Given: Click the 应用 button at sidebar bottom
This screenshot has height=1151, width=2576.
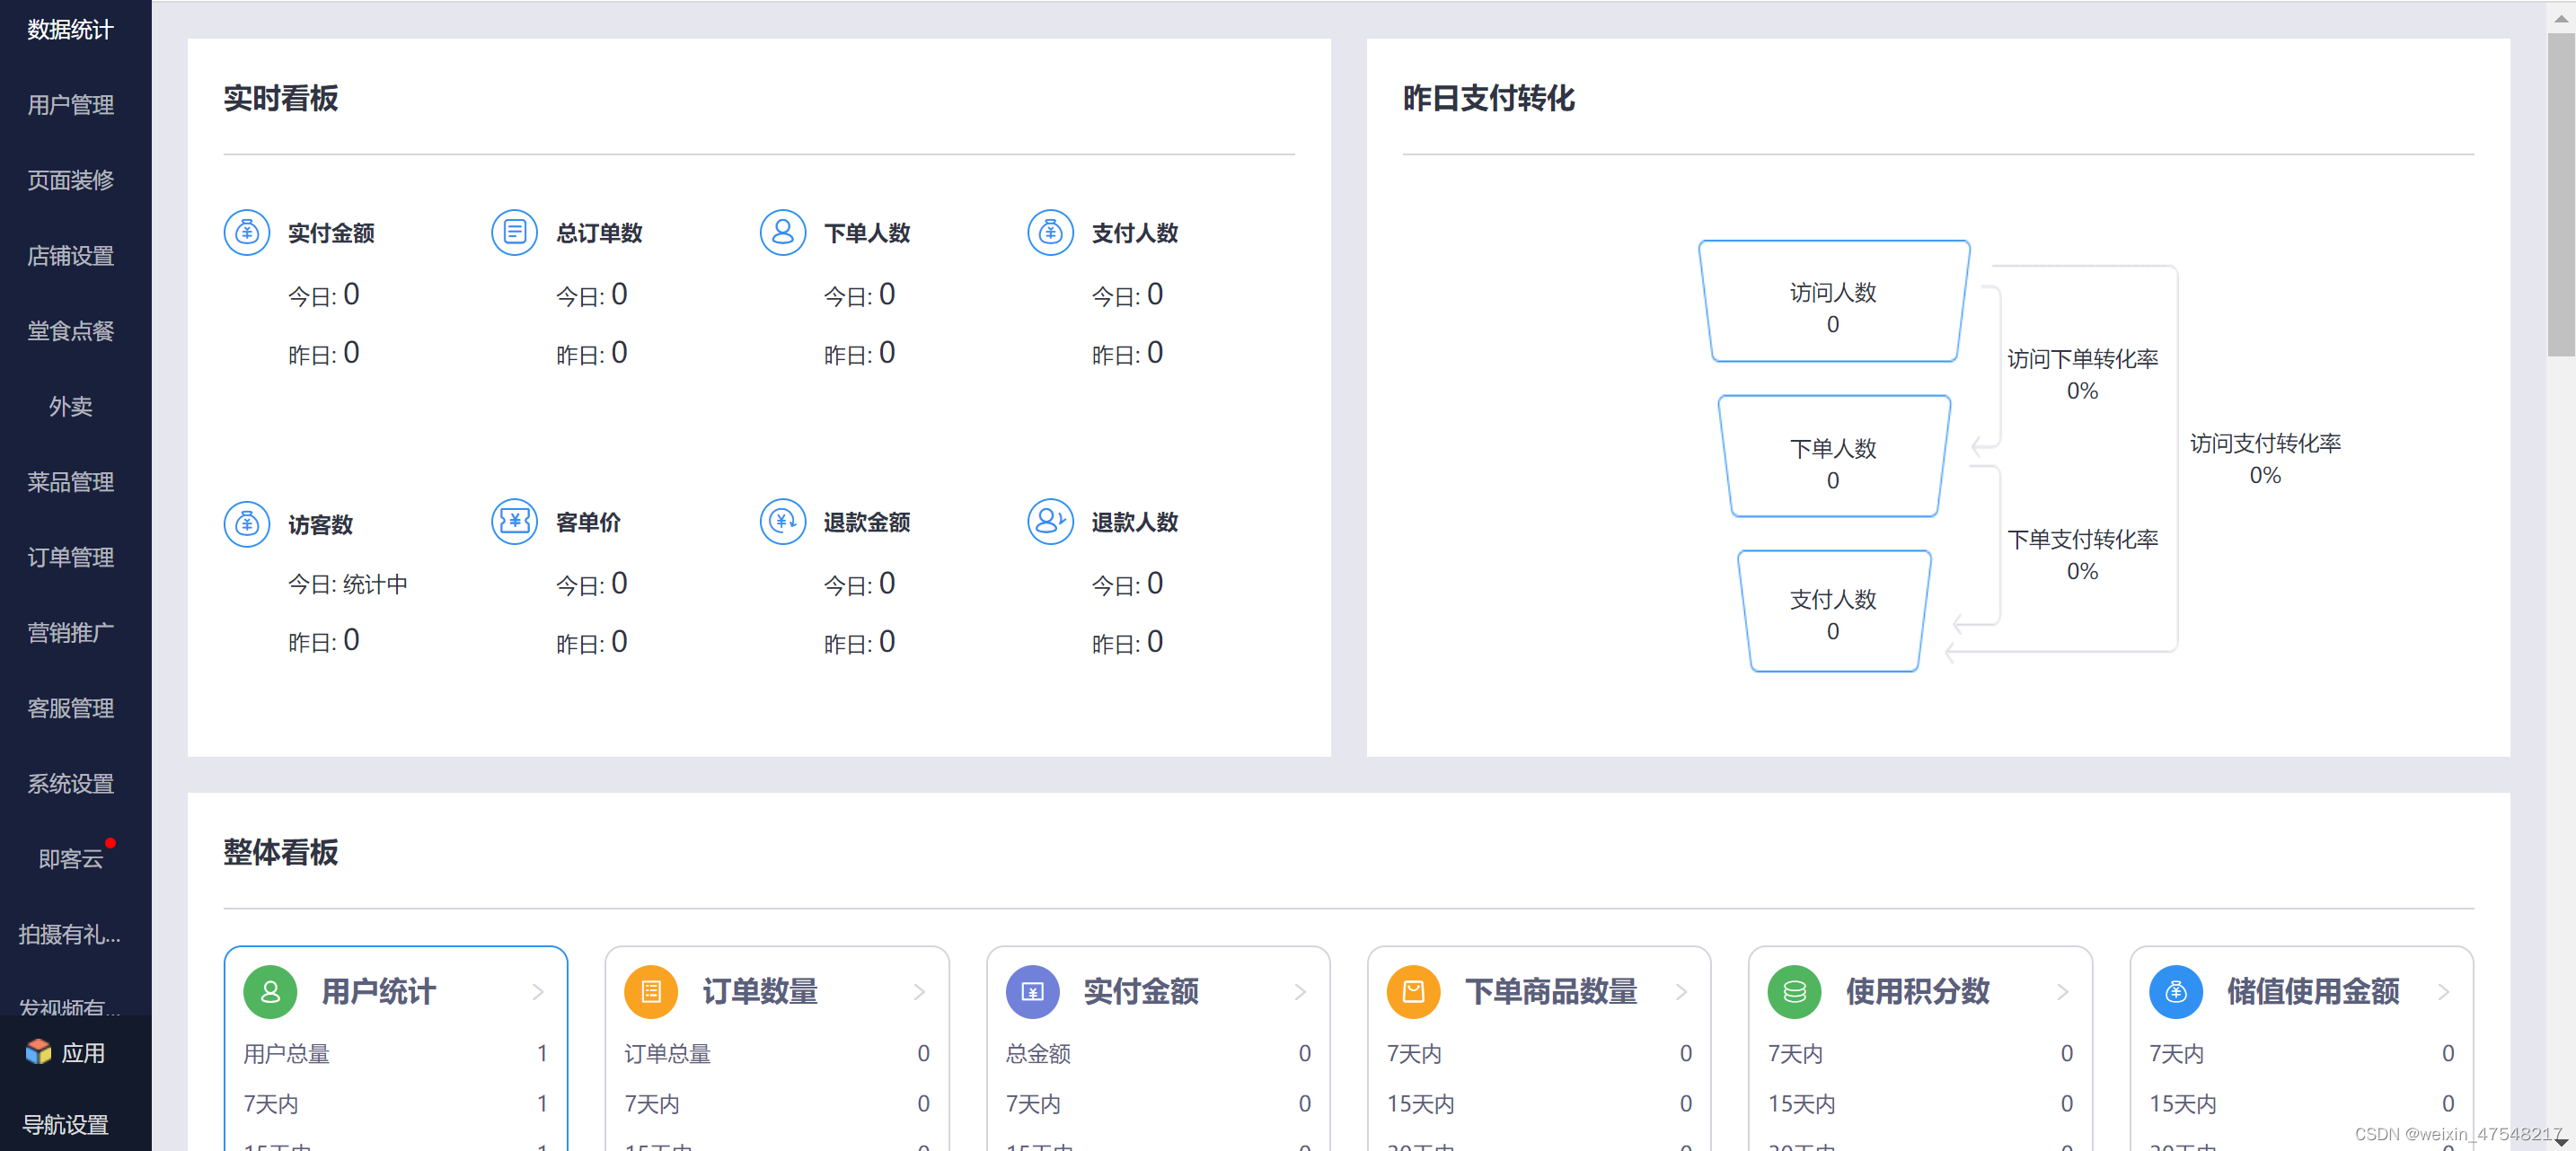Looking at the screenshot, I should pyautogui.click(x=66, y=1052).
